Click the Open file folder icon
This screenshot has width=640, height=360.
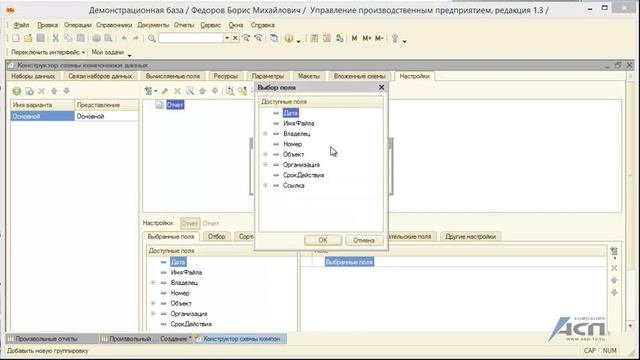[x=28, y=38]
